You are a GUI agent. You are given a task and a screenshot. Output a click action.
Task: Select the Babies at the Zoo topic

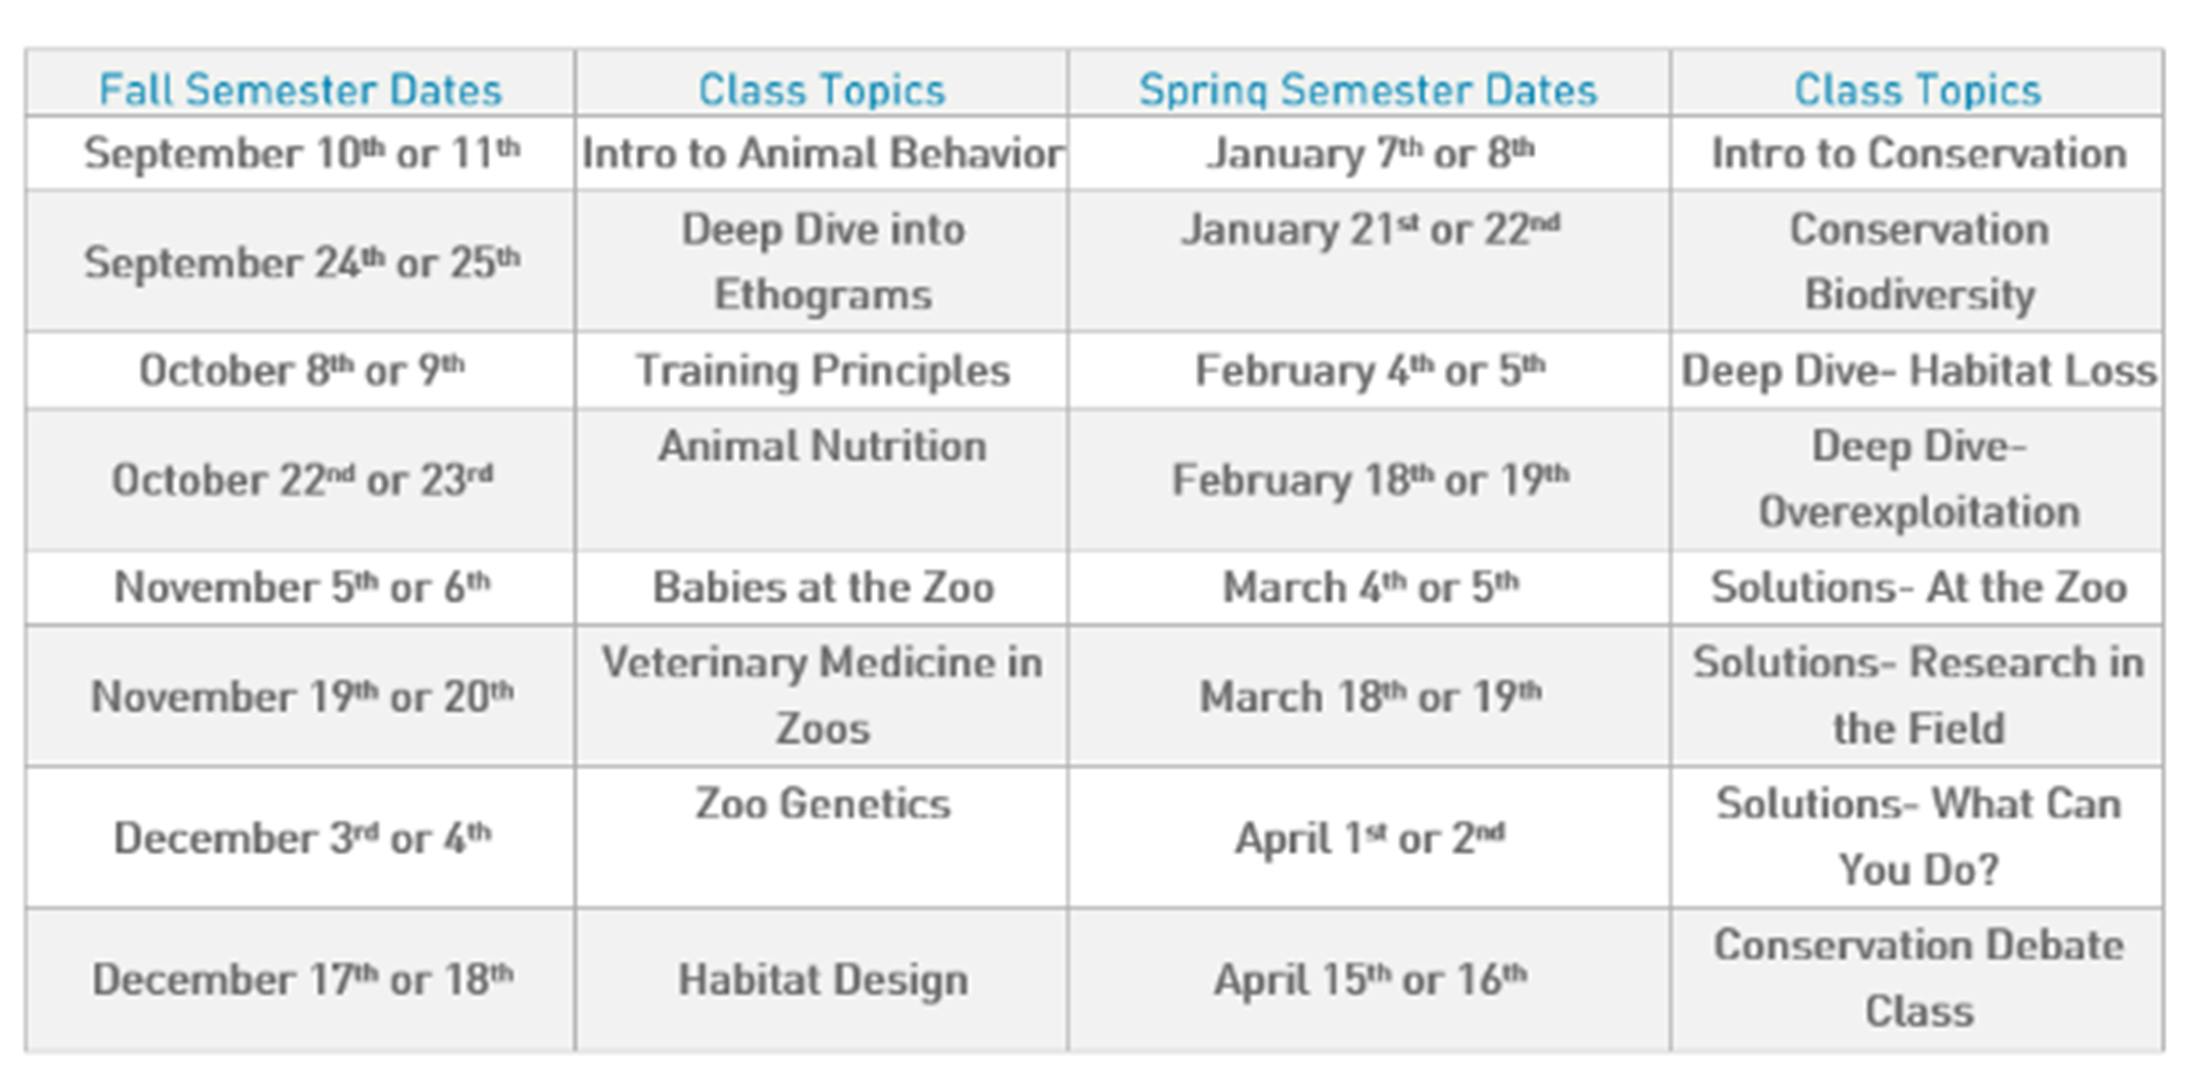pos(822,588)
